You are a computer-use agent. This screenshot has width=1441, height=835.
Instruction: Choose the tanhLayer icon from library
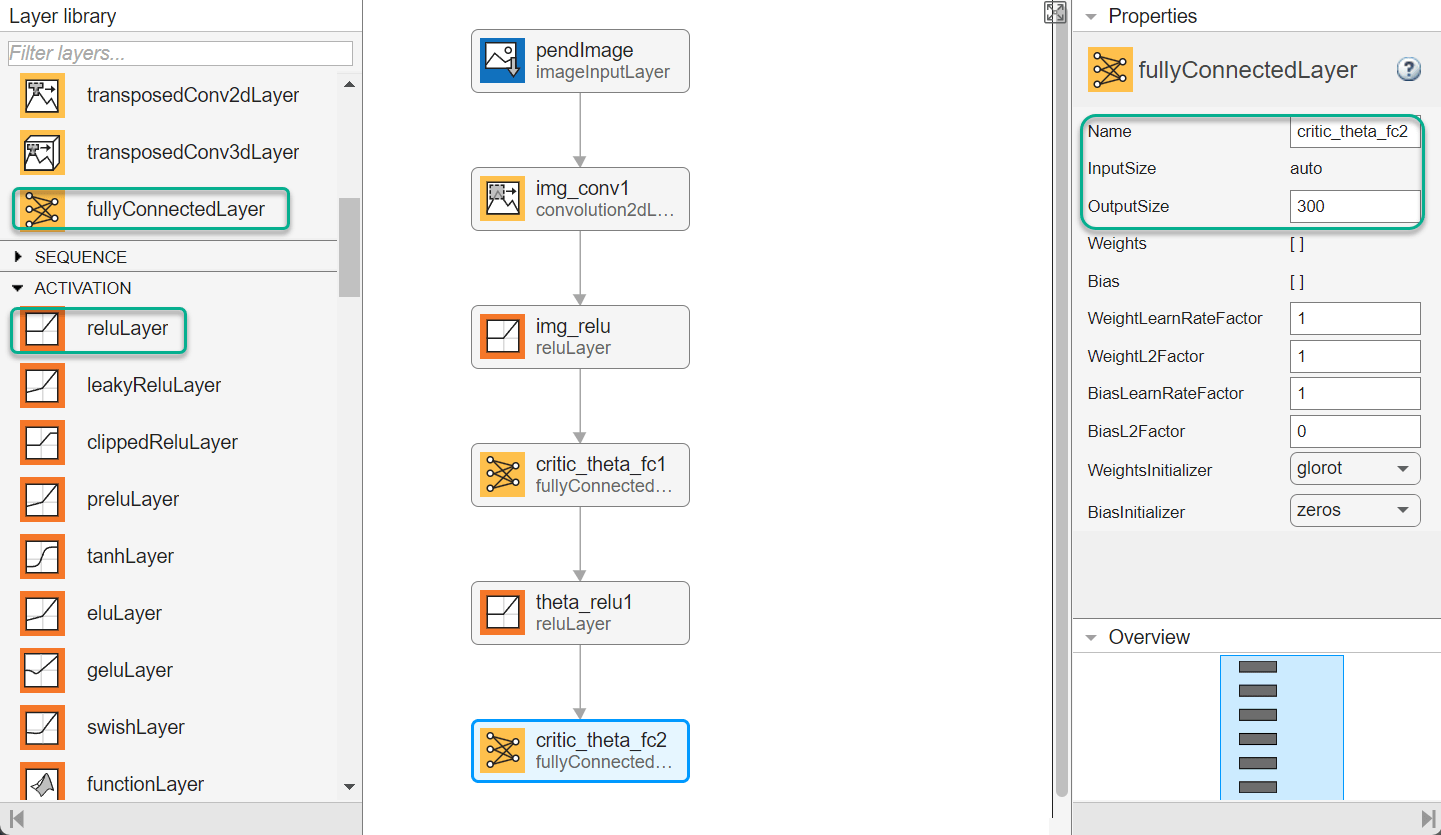coord(42,557)
